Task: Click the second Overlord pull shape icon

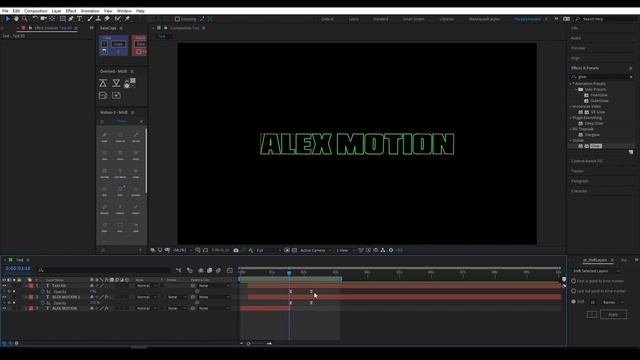Action: click(116, 83)
